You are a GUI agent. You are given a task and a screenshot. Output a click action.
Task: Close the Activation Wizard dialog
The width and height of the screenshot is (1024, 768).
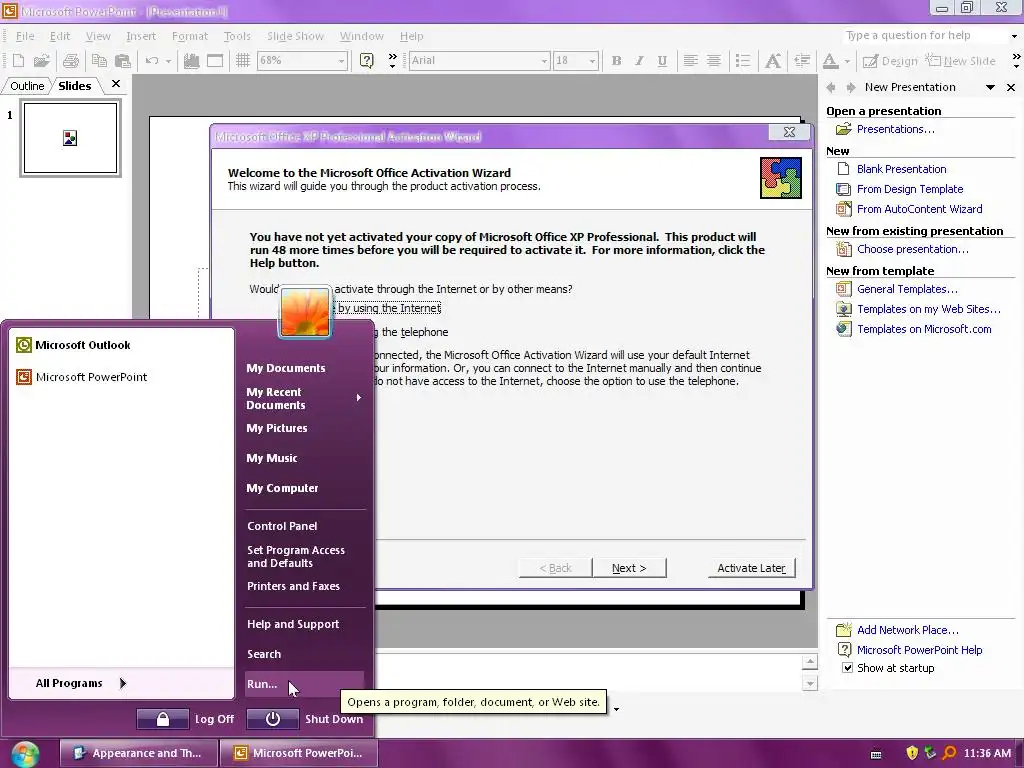(x=789, y=132)
